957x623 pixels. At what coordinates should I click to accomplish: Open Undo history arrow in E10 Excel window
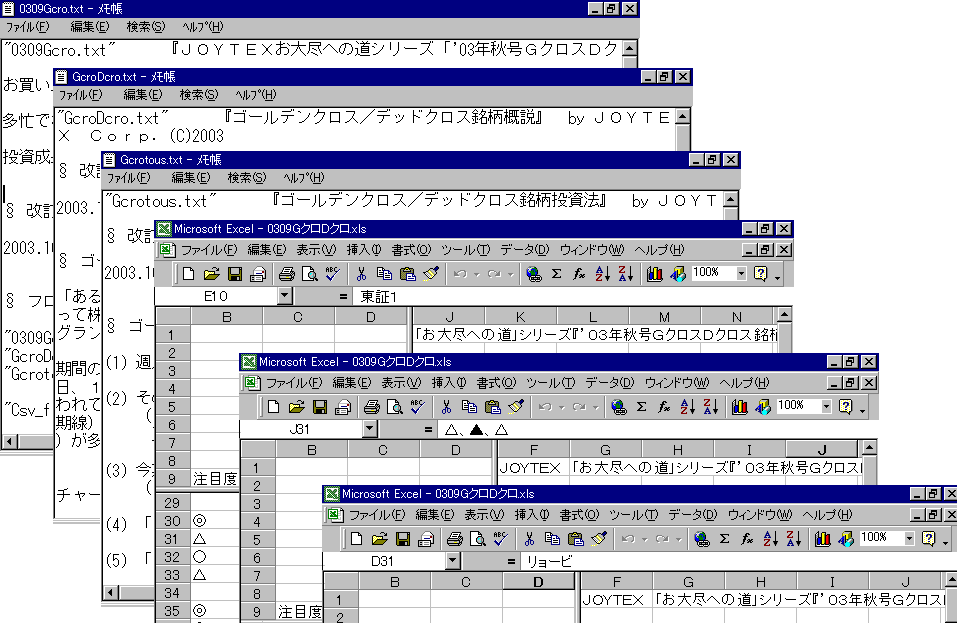477,275
